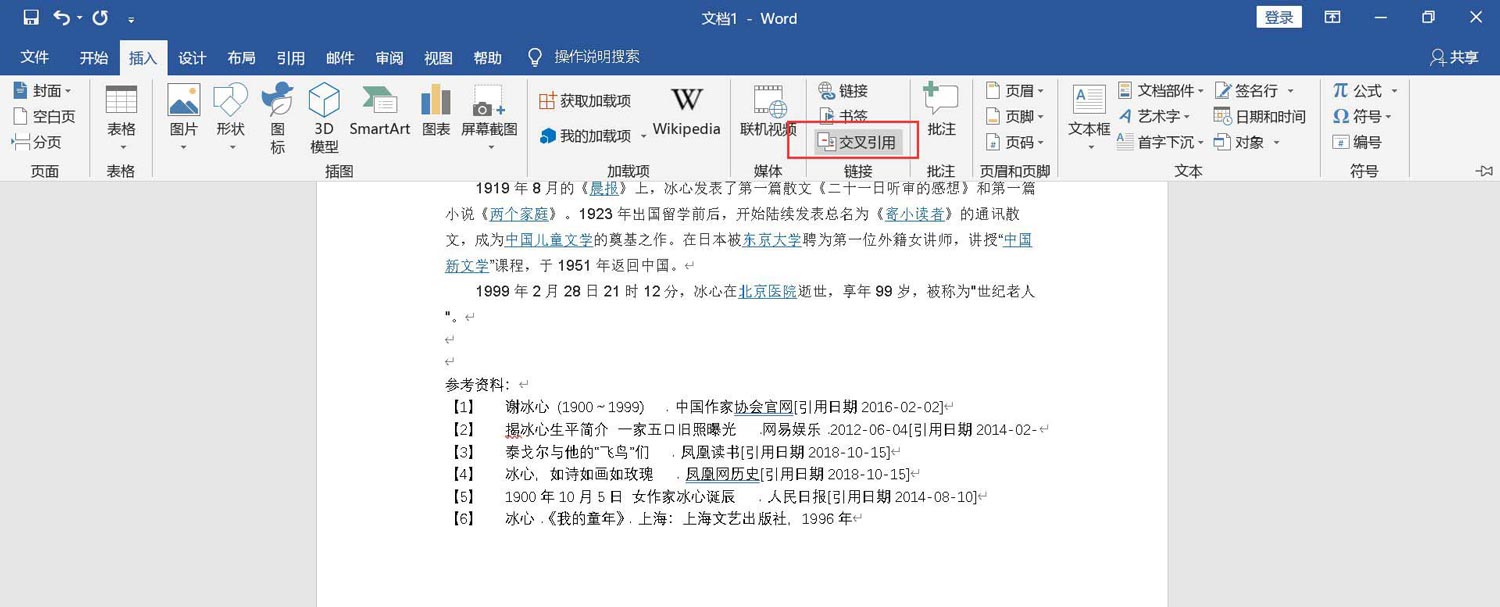
Task: Click the 共享 share button
Action: (1455, 58)
